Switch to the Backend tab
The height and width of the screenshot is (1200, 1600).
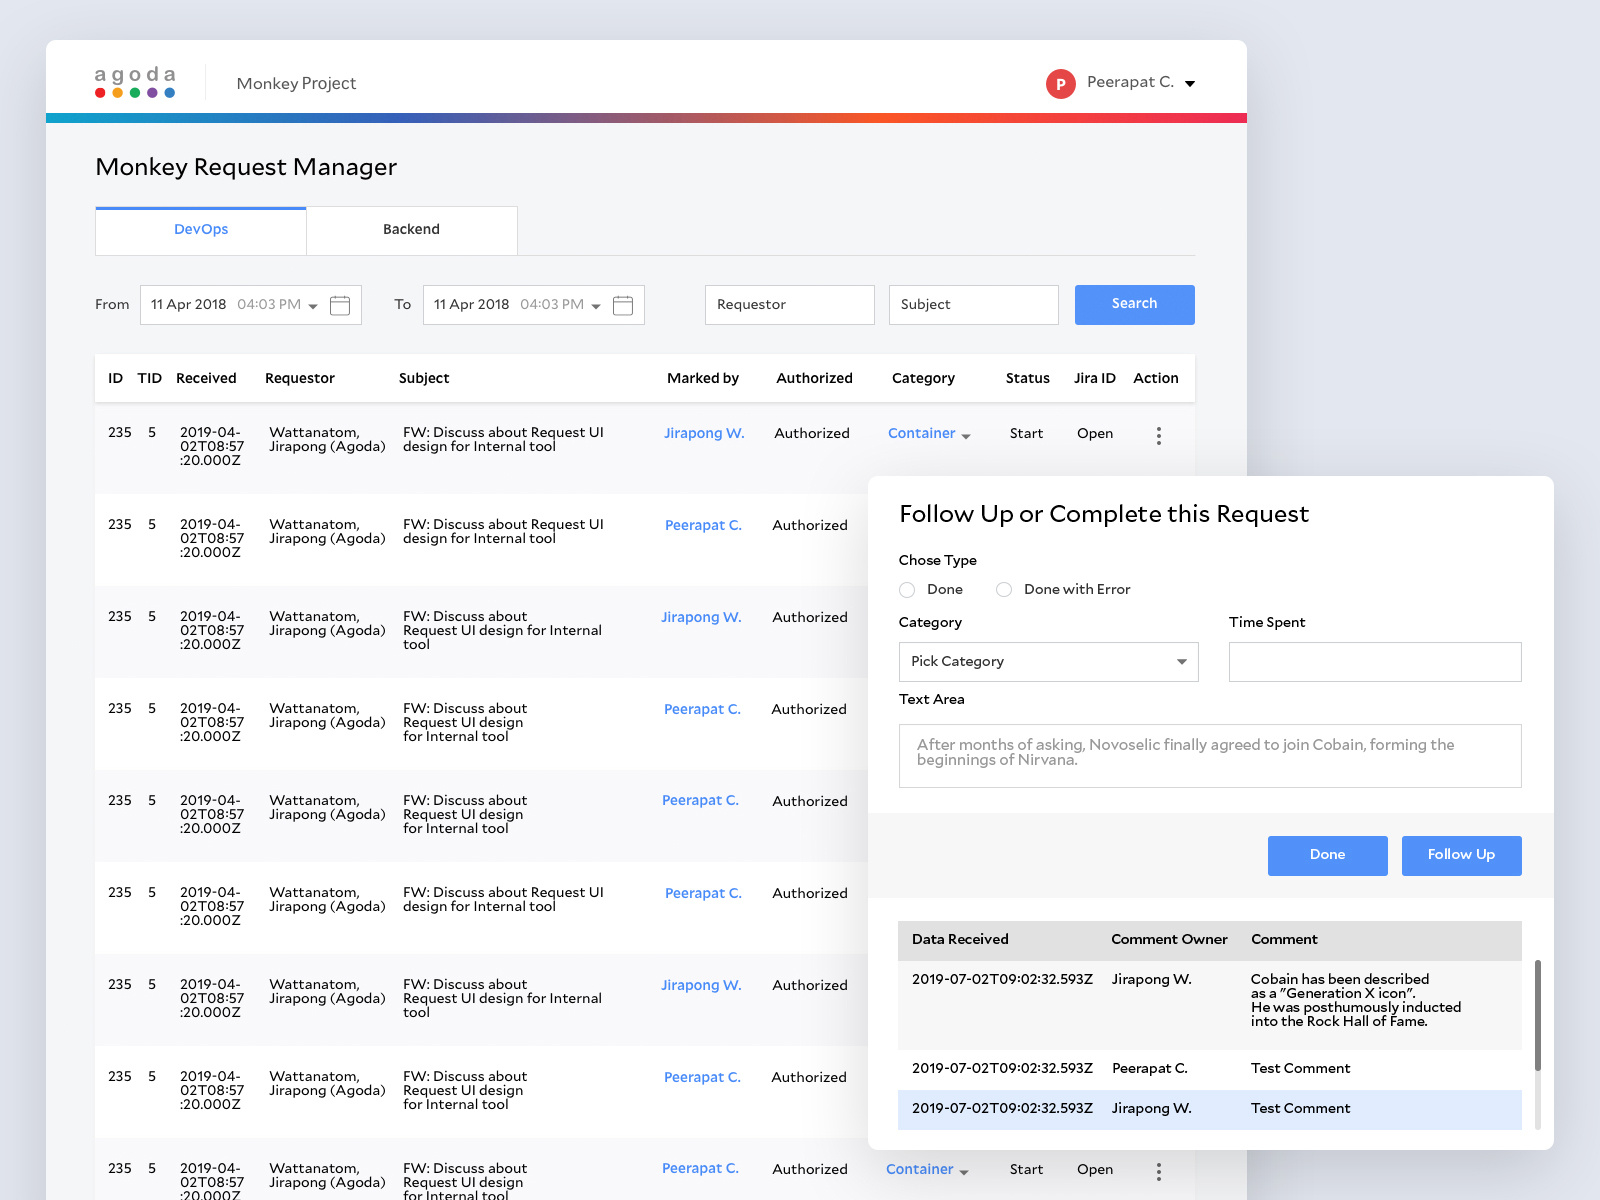pos(411,229)
